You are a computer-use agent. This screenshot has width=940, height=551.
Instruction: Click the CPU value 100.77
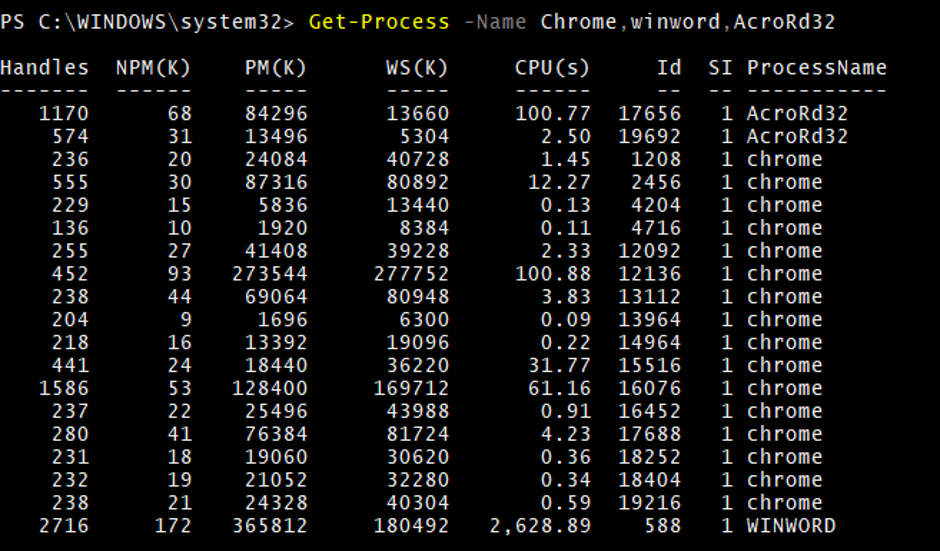[x=553, y=113]
